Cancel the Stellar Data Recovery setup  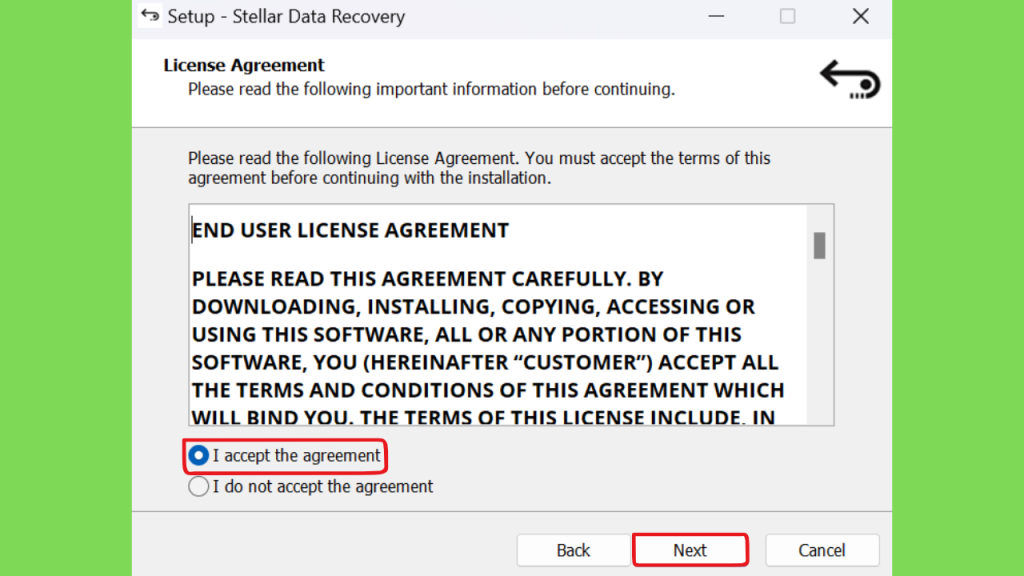tap(822, 550)
